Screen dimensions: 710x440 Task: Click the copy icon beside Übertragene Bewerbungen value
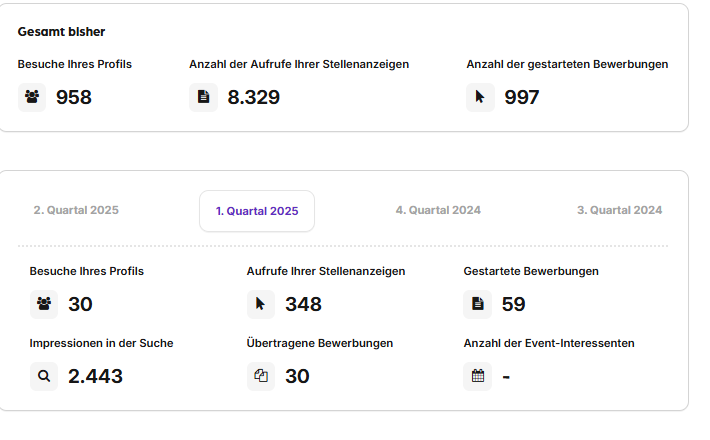261,376
